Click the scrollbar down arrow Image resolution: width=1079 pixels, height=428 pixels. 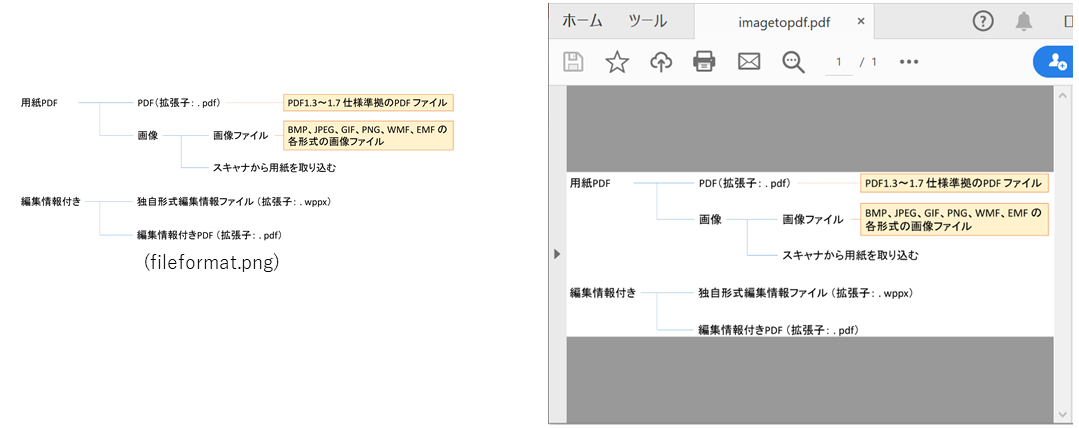(1063, 414)
